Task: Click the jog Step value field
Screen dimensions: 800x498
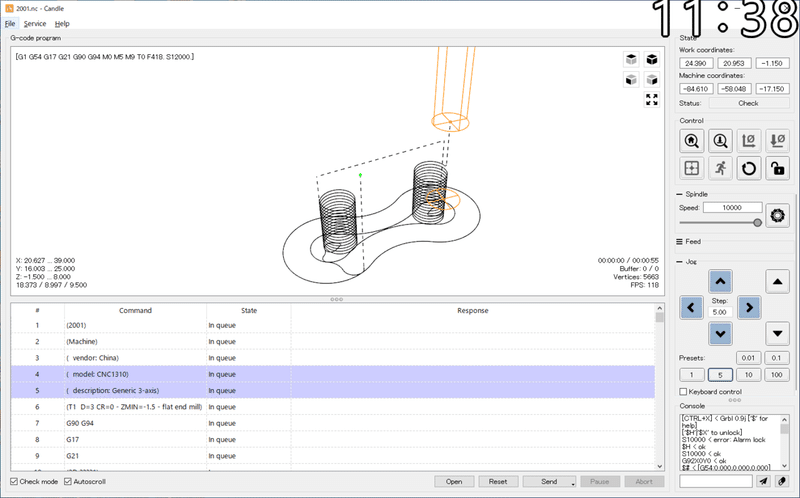Action: click(720, 312)
